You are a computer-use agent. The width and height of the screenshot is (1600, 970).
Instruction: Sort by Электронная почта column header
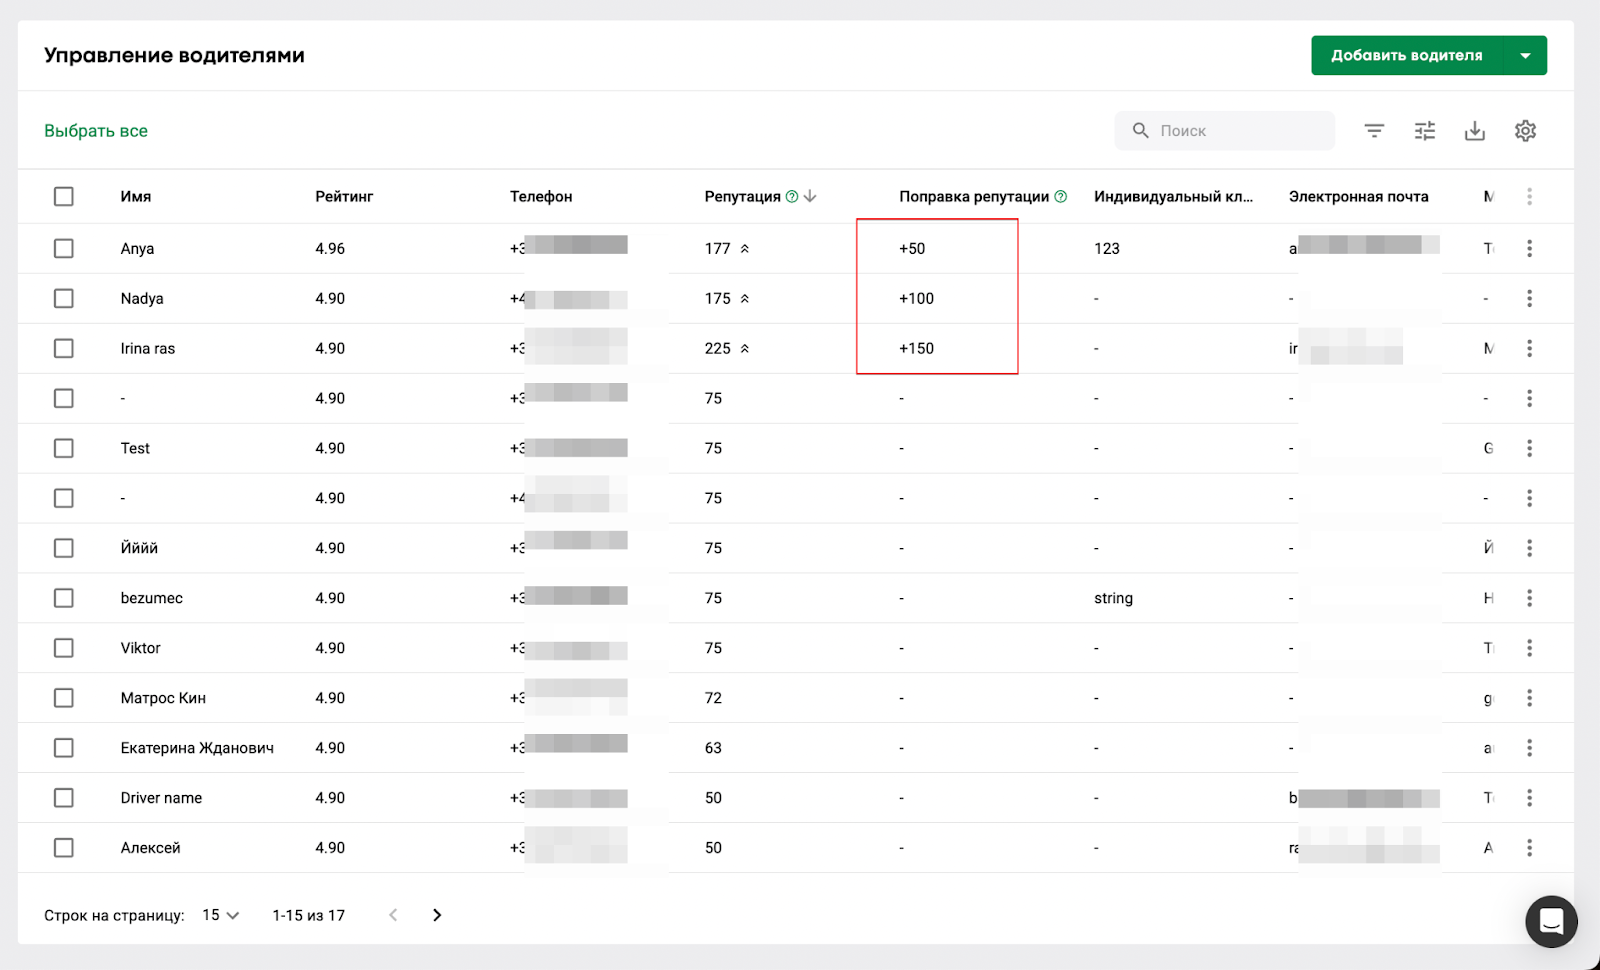coord(1358,197)
